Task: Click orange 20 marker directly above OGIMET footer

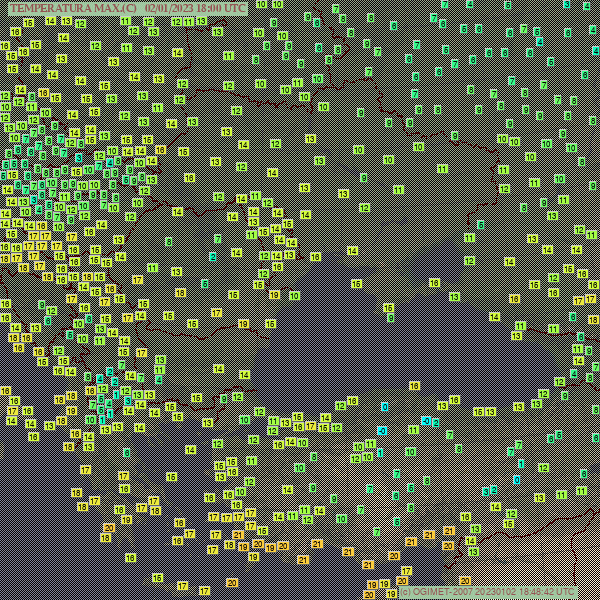Action: [464, 580]
